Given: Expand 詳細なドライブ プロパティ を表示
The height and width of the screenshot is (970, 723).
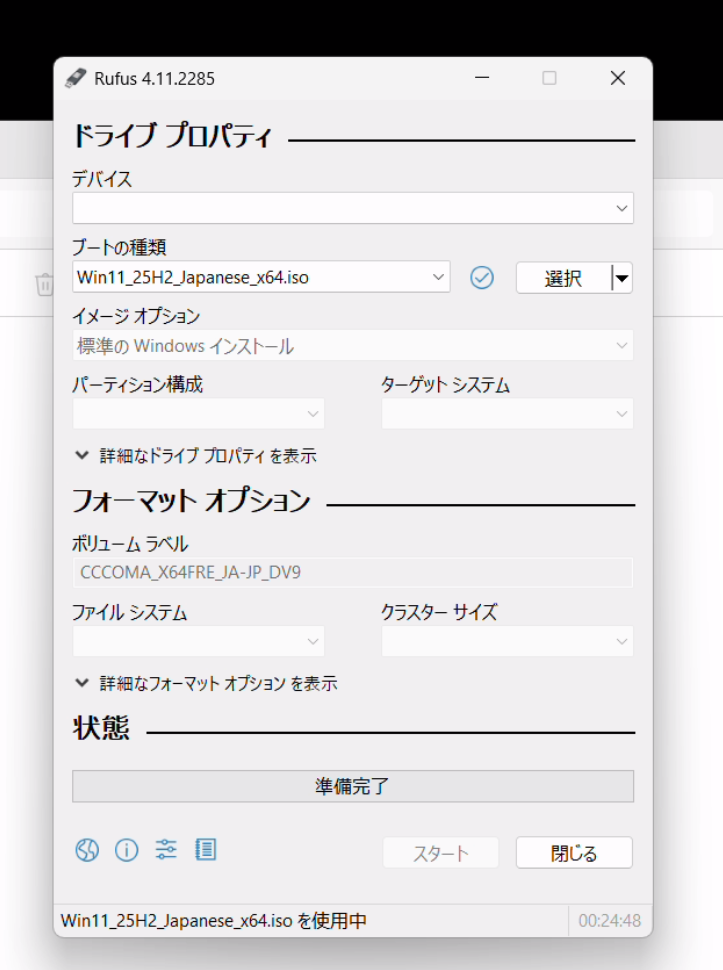Looking at the screenshot, I should point(196,456).
